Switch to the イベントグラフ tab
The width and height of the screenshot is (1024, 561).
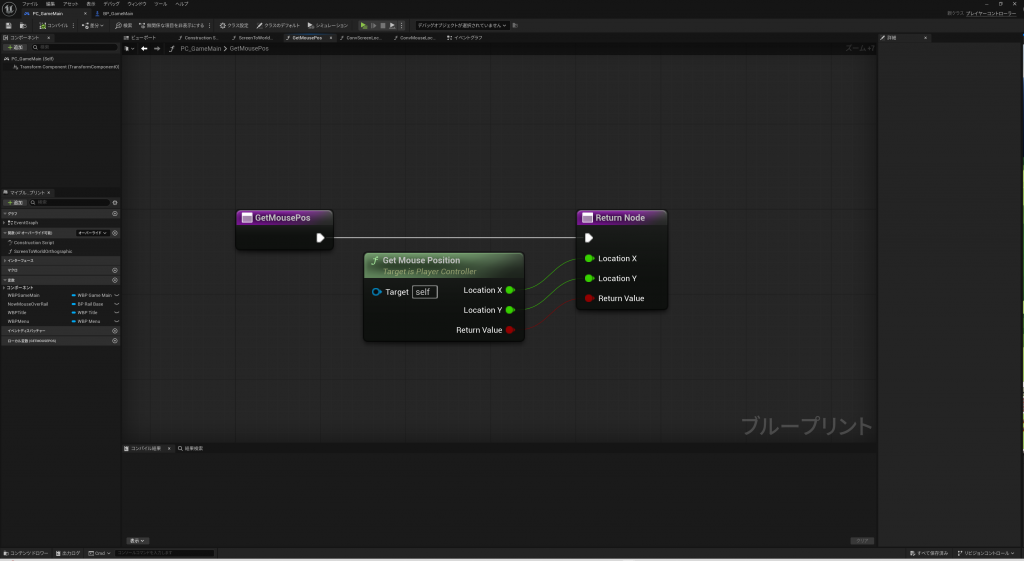tap(465, 38)
